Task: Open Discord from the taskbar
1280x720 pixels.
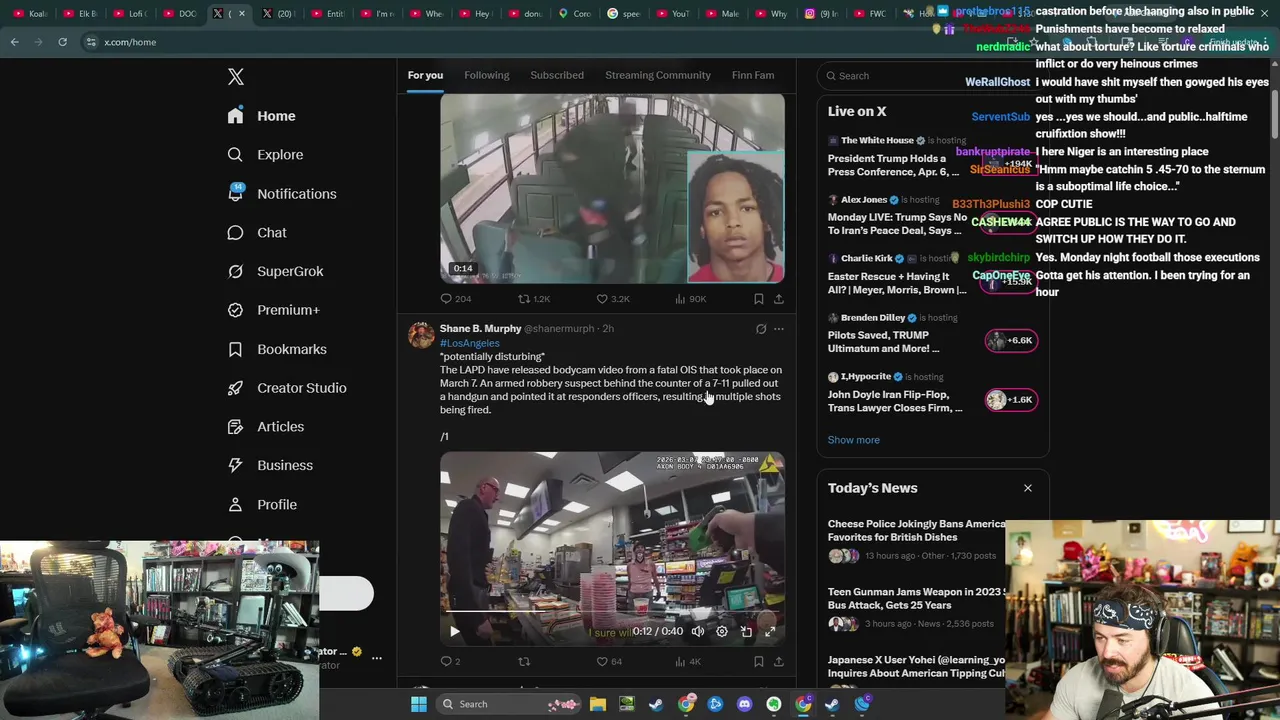Action: pos(744,704)
